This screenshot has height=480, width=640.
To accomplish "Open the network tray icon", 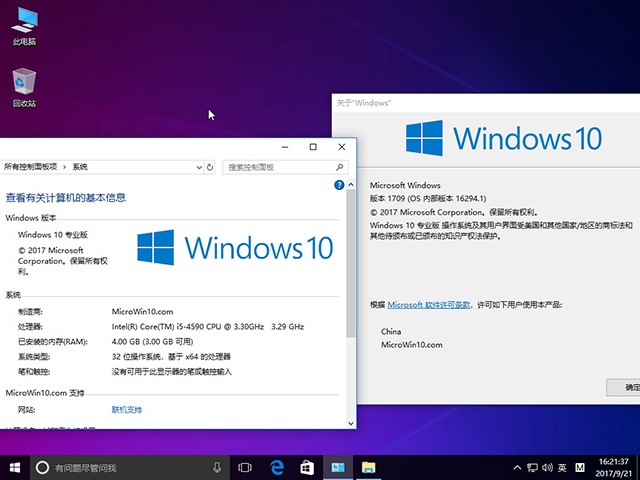I will pyautogui.click(x=532, y=467).
